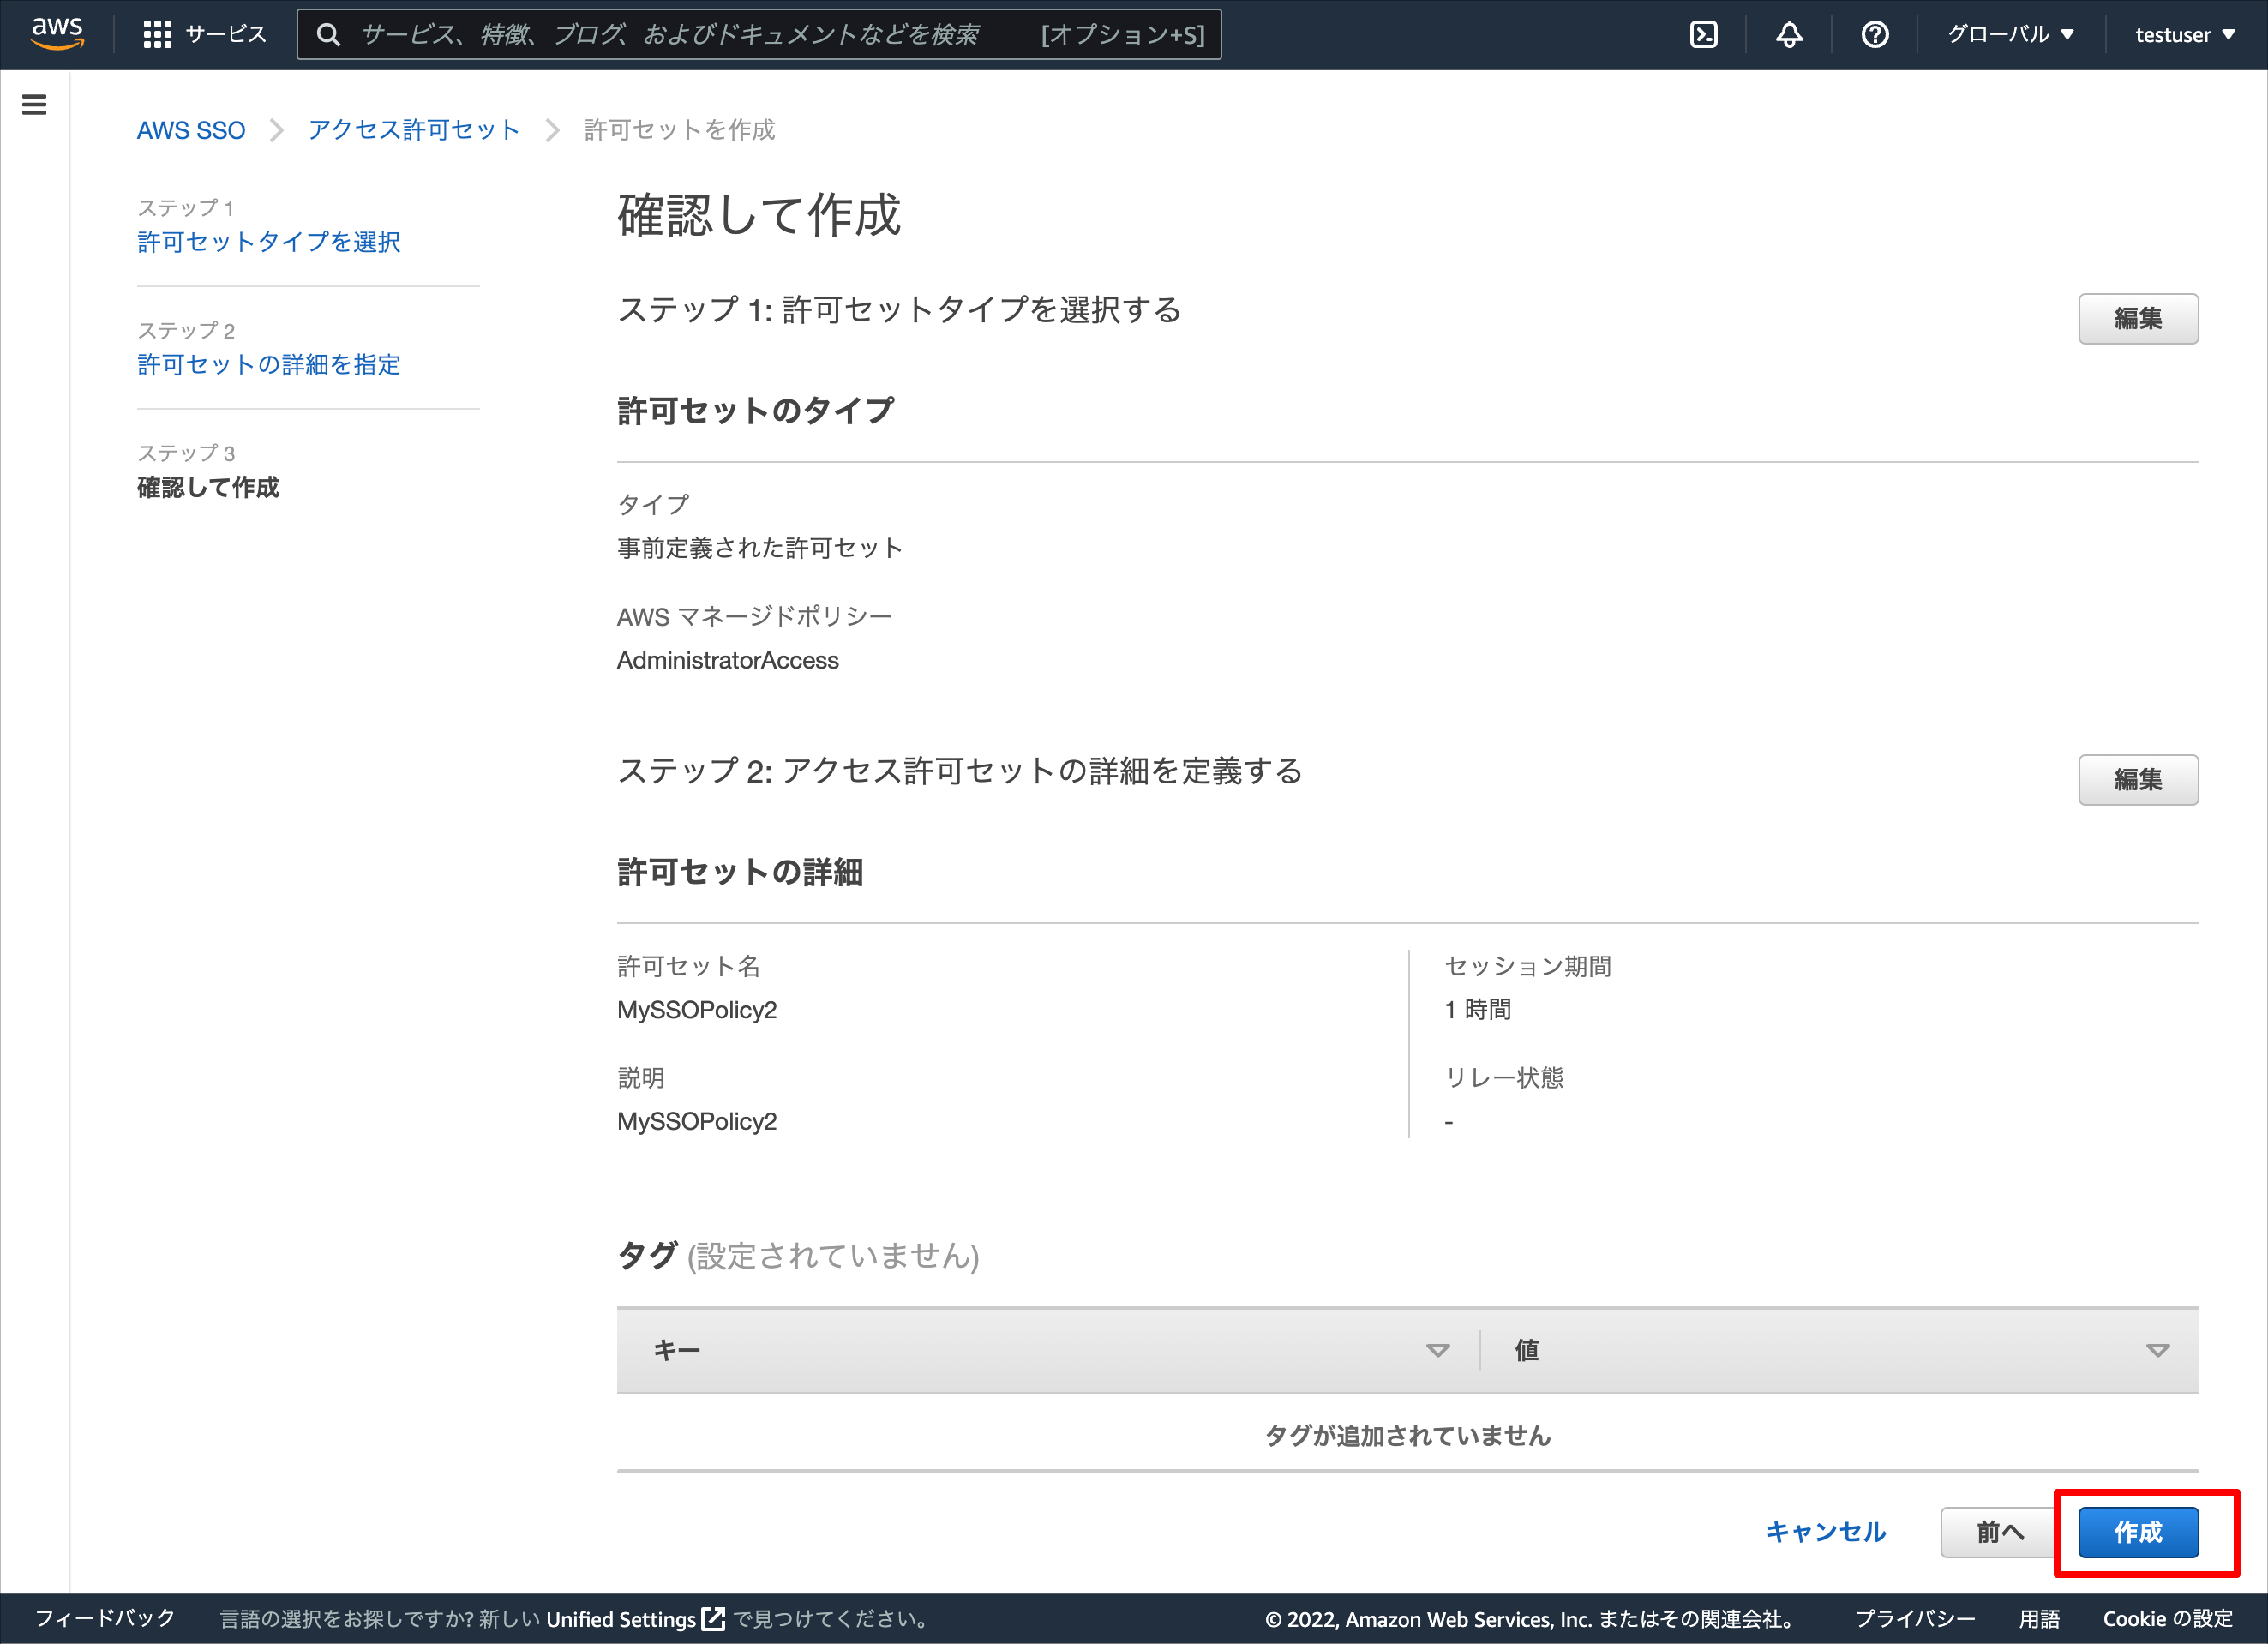The width and height of the screenshot is (2268, 1644).
Task: Click the AWS logo home icon
Action: click(x=57, y=33)
